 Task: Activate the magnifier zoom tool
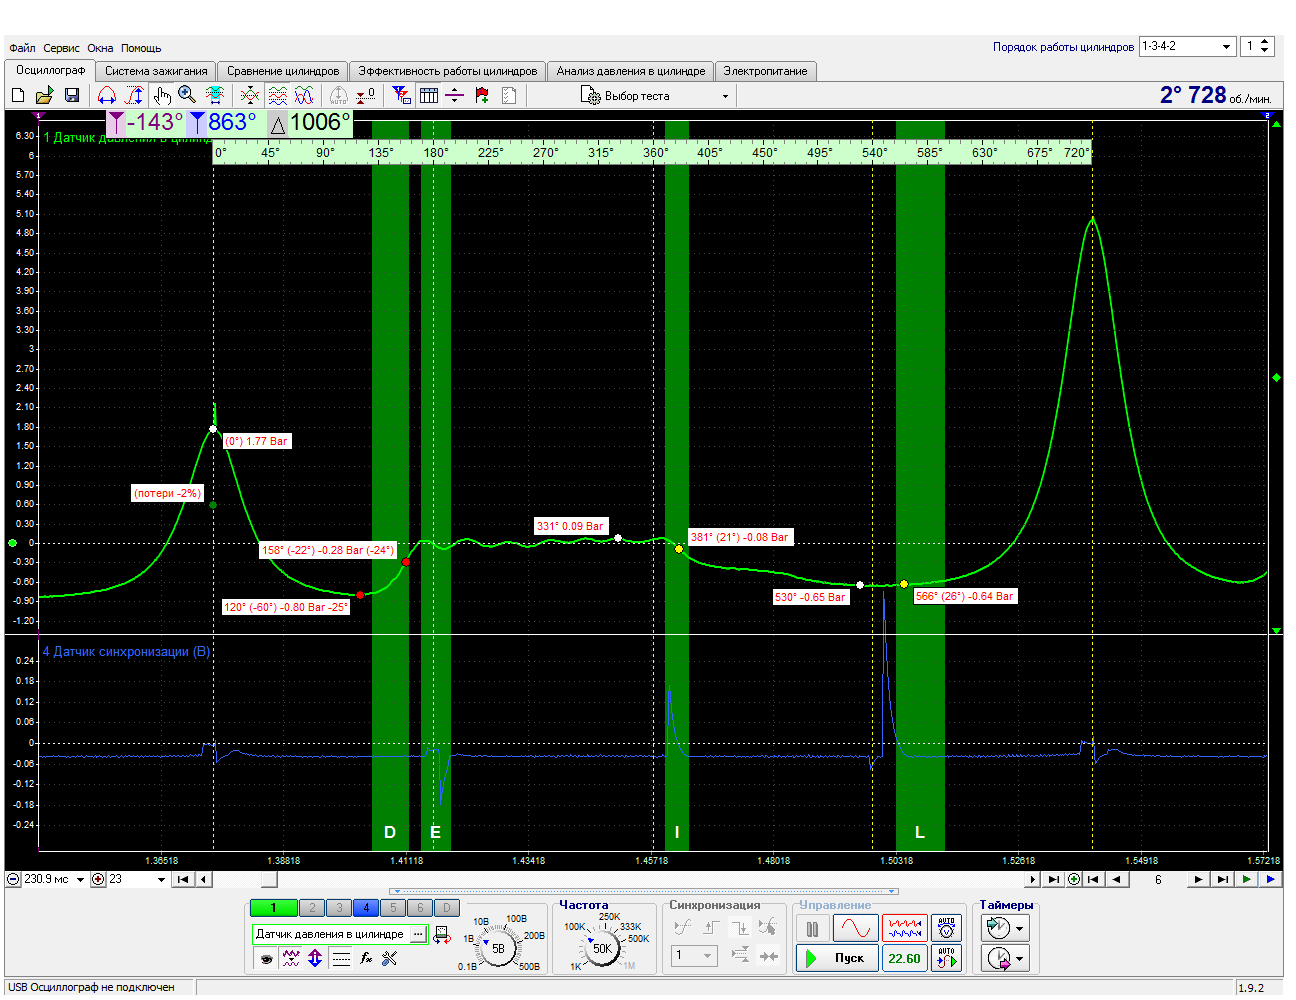(x=187, y=95)
